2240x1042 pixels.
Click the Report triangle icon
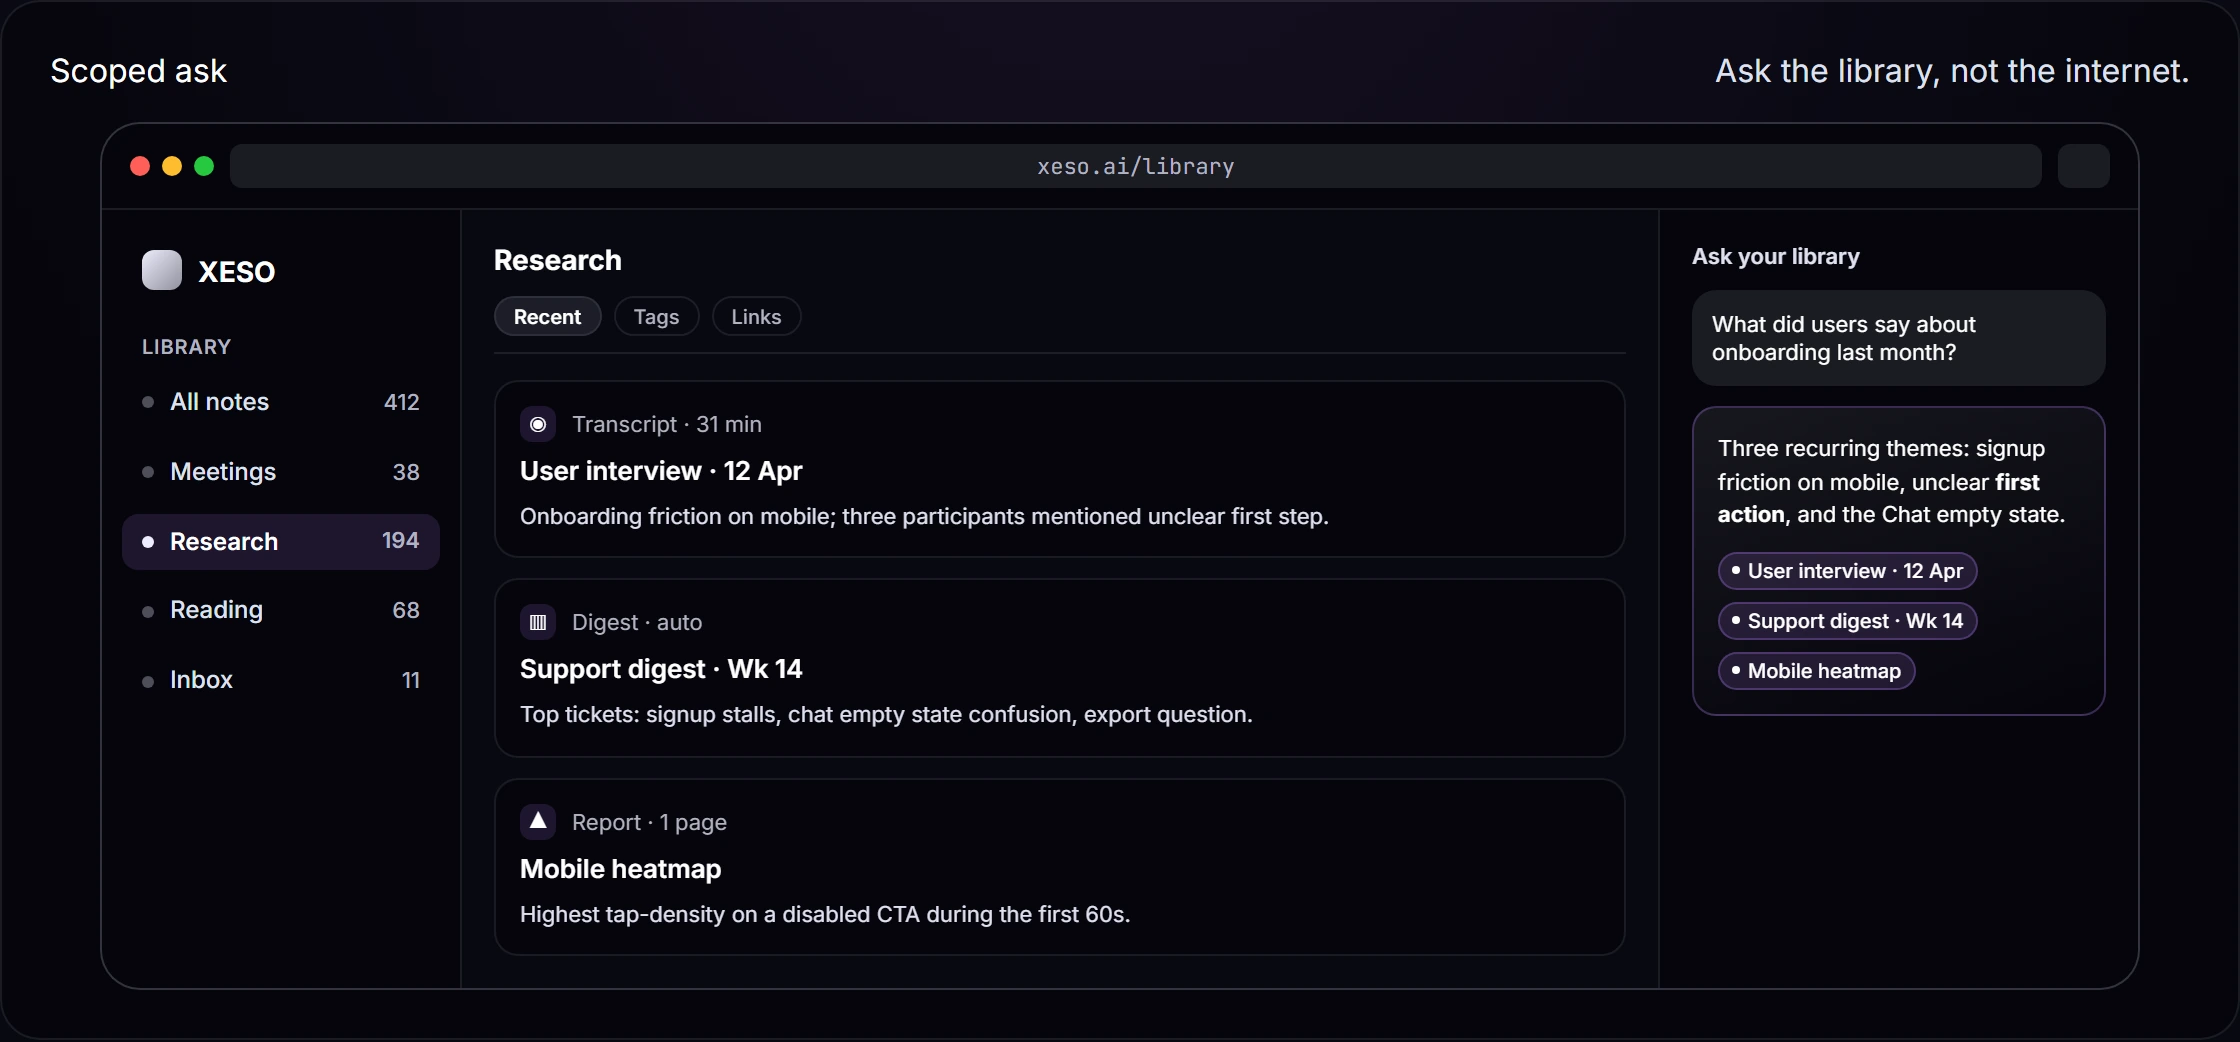tap(538, 822)
